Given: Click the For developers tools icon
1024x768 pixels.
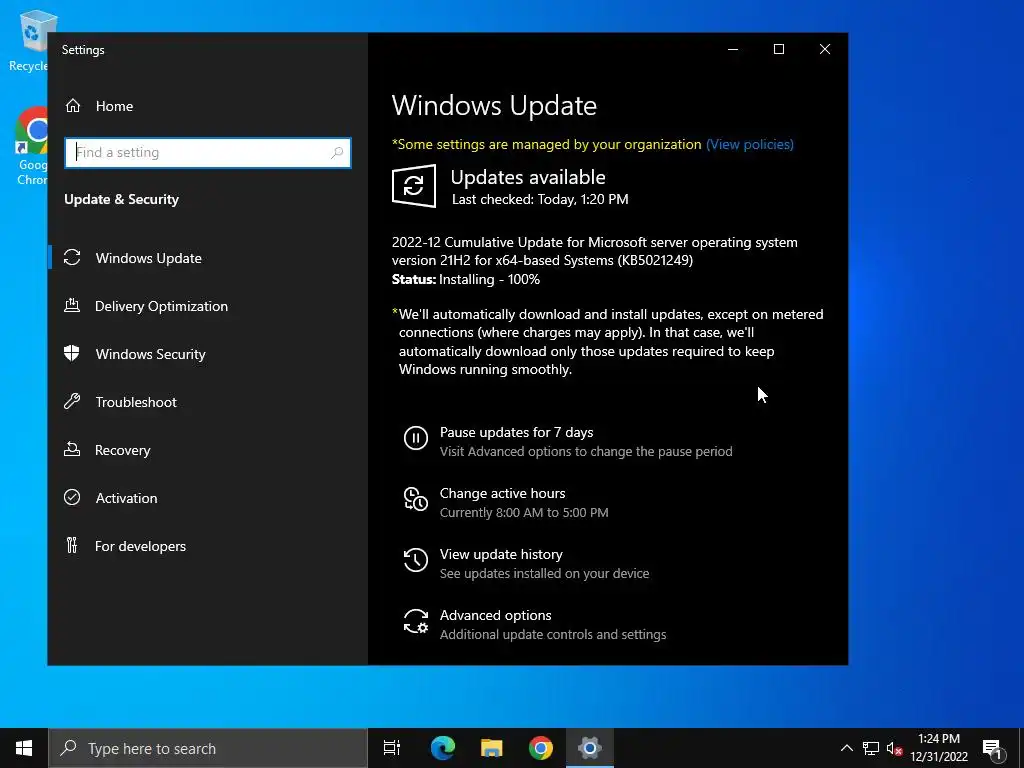Looking at the screenshot, I should point(72,545).
